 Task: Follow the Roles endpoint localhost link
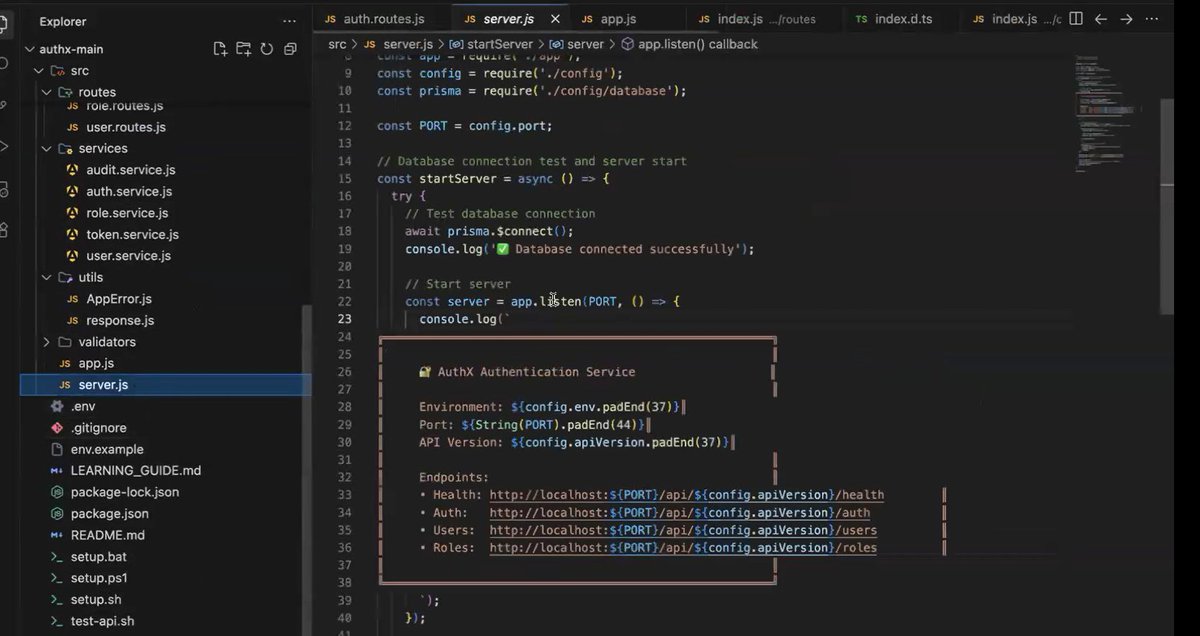pyautogui.click(x=683, y=548)
